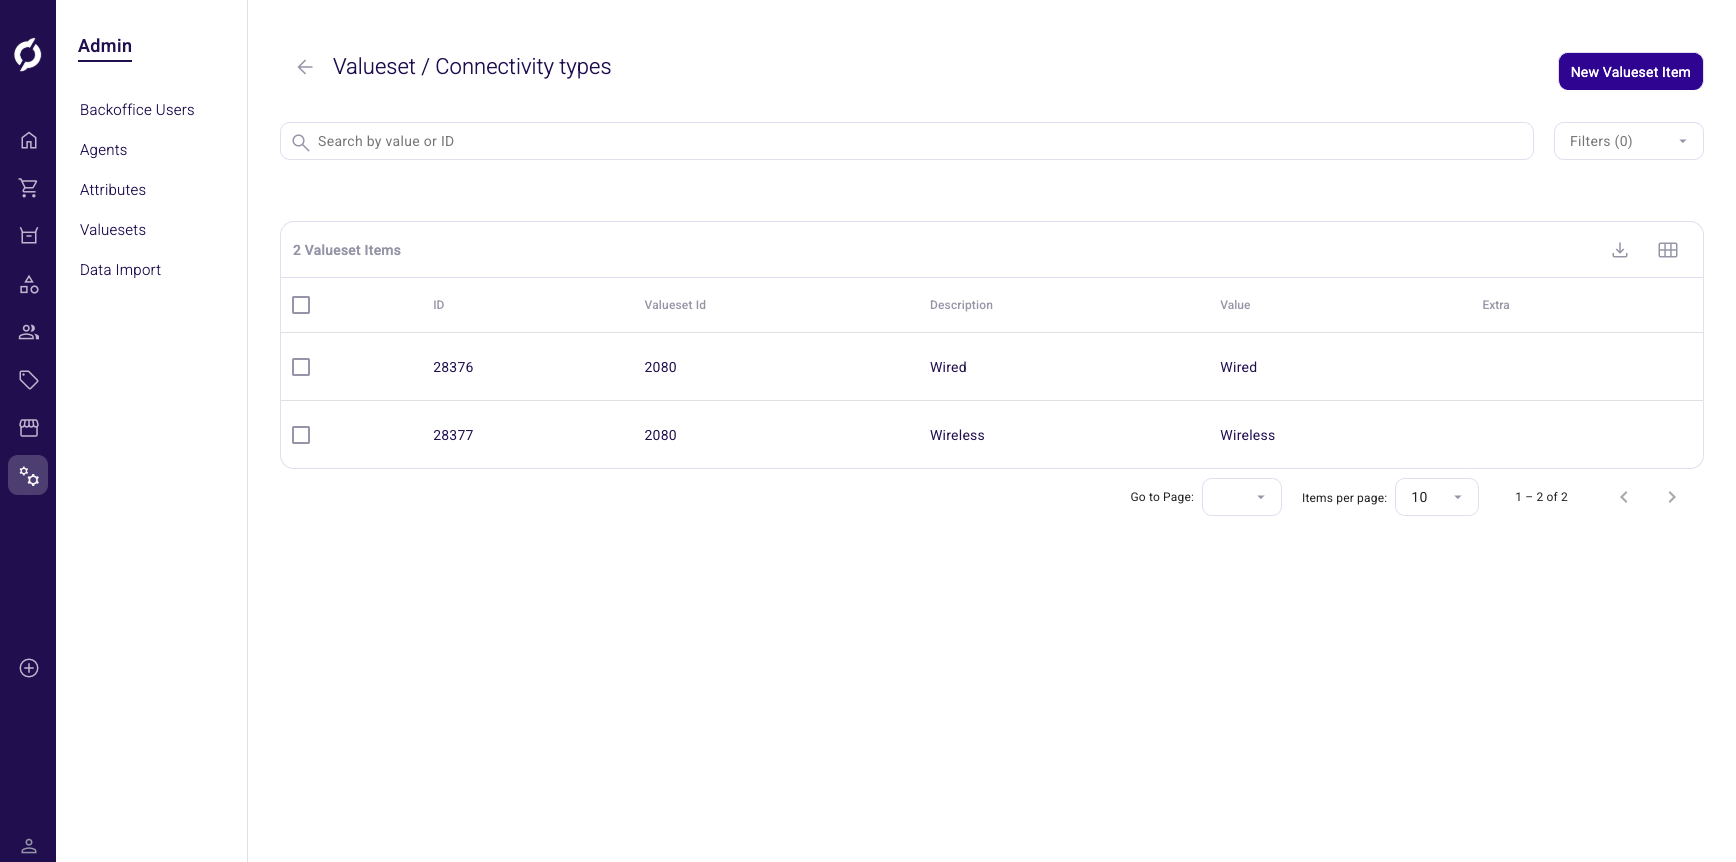Click the app logo icon
Screen dimensions: 1736x862
[x=28, y=54]
